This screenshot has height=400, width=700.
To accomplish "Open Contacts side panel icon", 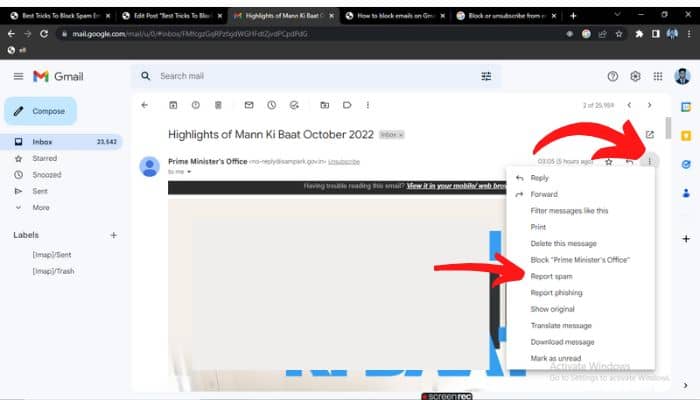I will (x=686, y=193).
